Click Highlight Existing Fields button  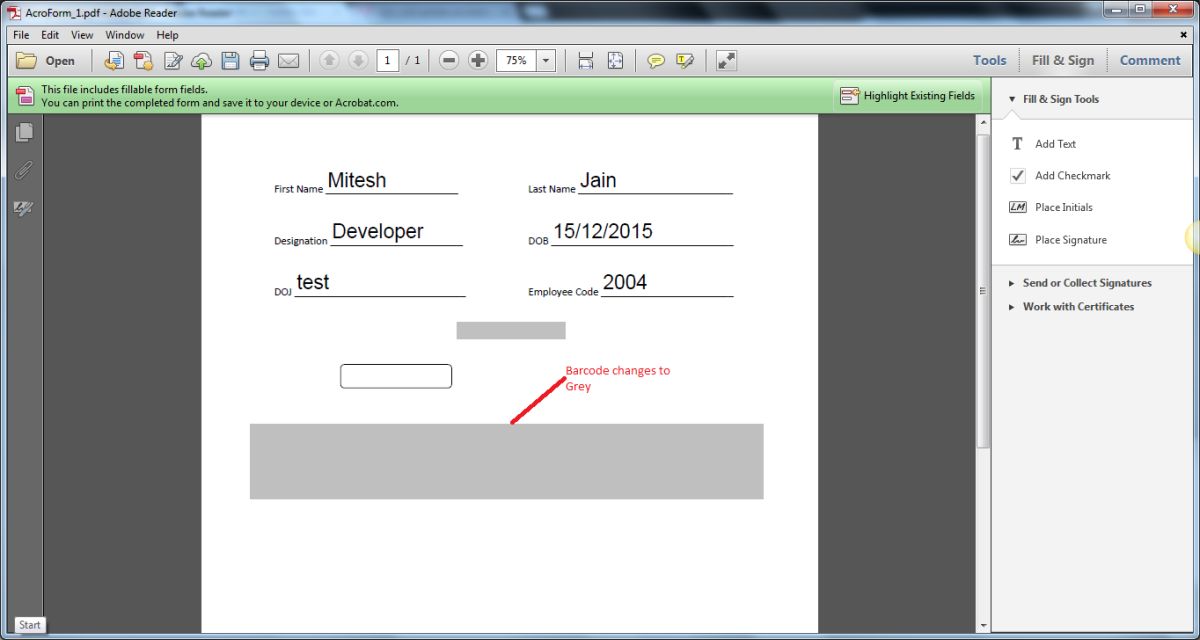907,96
